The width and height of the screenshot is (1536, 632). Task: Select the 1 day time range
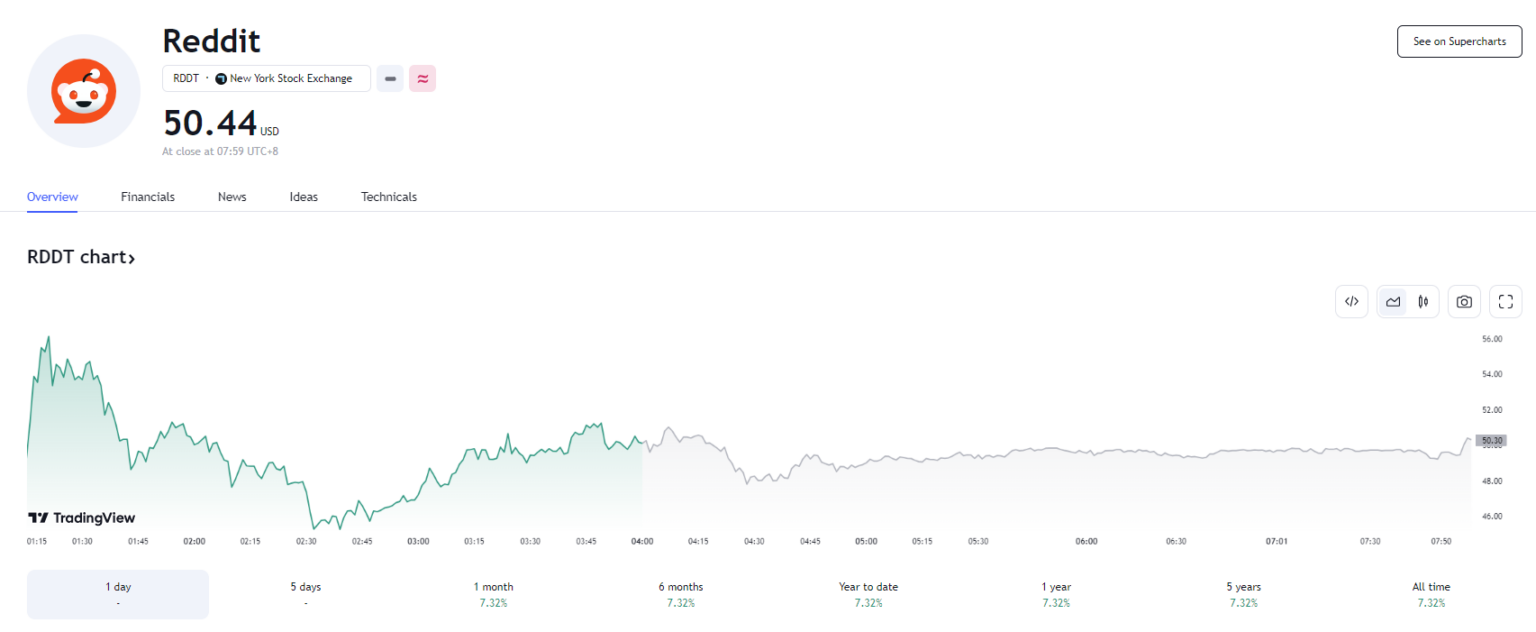pos(118,594)
